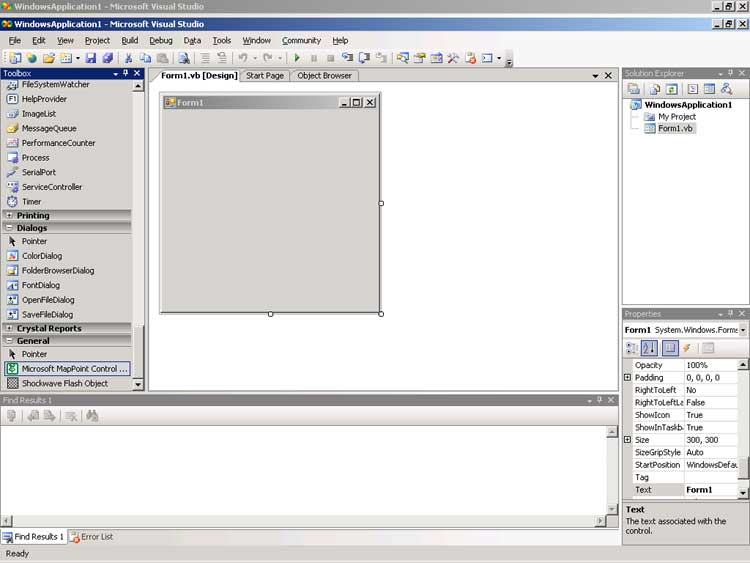
Task: Open Solution Explorer from the main toolbar
Action: 403,58
